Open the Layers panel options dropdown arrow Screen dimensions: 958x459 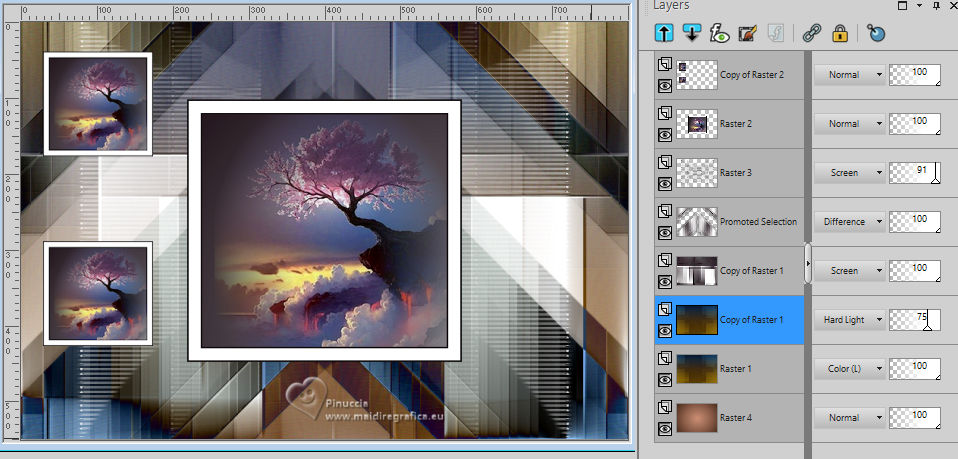coord(920,6)
